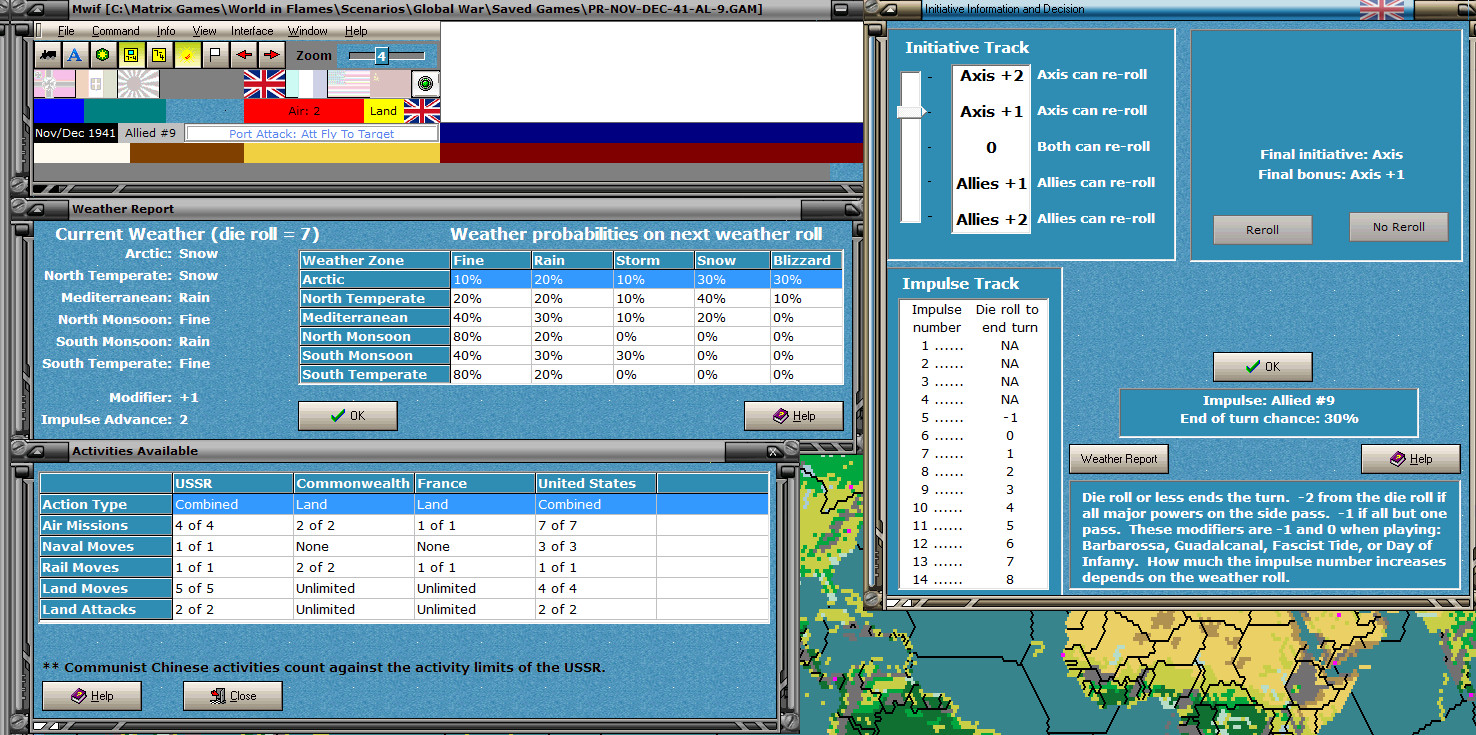Select the Japanese rising sun flag

pyautogui.click(x=138, y=84)
